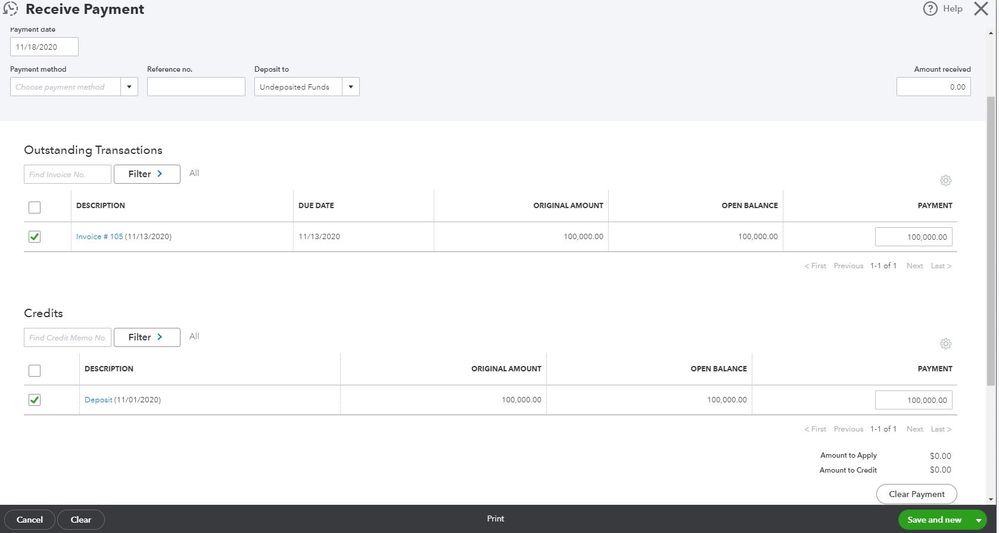Image resolution: width=999 pixels, height=533 pixels.
Task: Click the page vertical scrollbar
Action: [x=991, y=242]
